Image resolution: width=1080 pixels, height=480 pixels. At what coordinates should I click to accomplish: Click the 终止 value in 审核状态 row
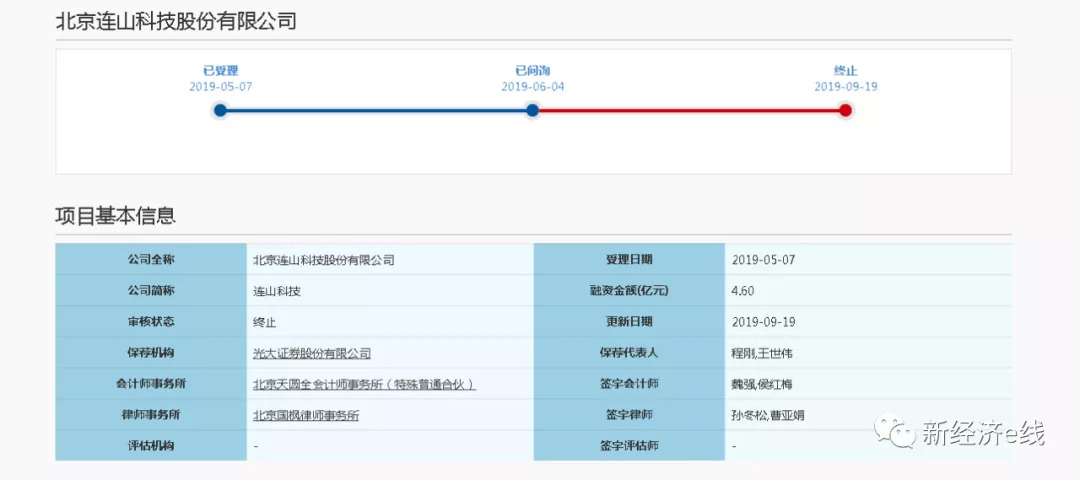(x=264, y=322)
